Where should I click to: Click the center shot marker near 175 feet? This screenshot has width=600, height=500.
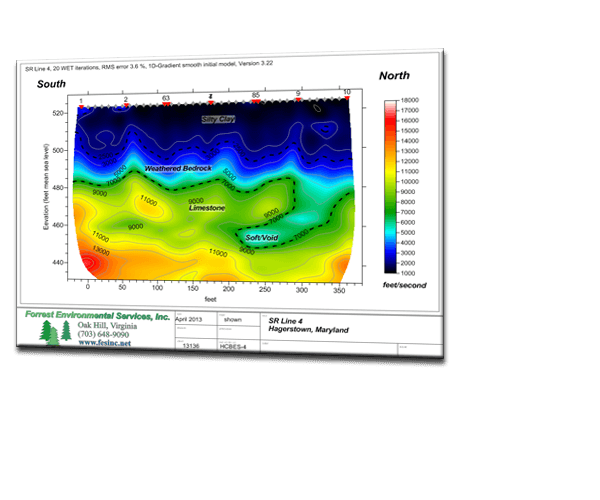point(210,101)
